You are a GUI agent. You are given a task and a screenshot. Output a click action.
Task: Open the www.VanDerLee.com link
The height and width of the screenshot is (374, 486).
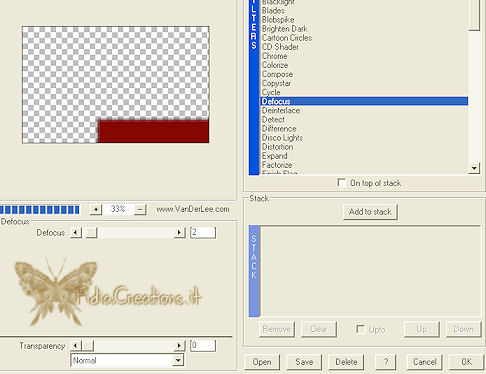tap(193, 209)
